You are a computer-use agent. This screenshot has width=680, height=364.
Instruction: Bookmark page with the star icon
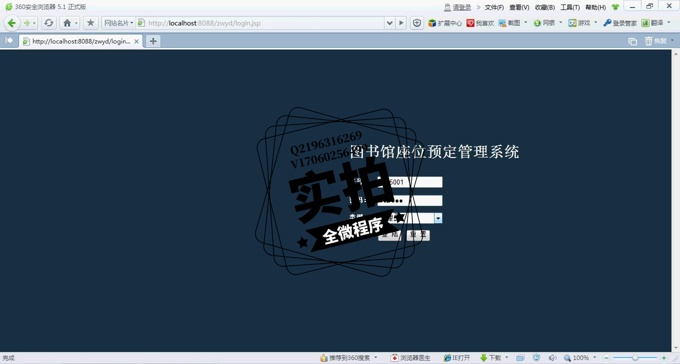point(90,23)
